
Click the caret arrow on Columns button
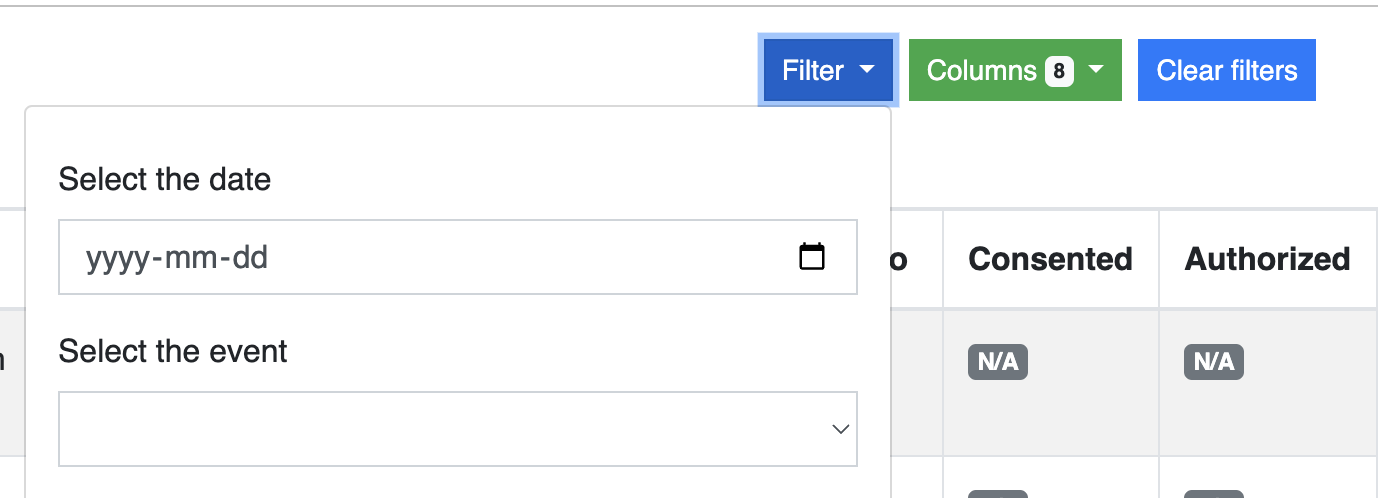[x=1096, y=70]
